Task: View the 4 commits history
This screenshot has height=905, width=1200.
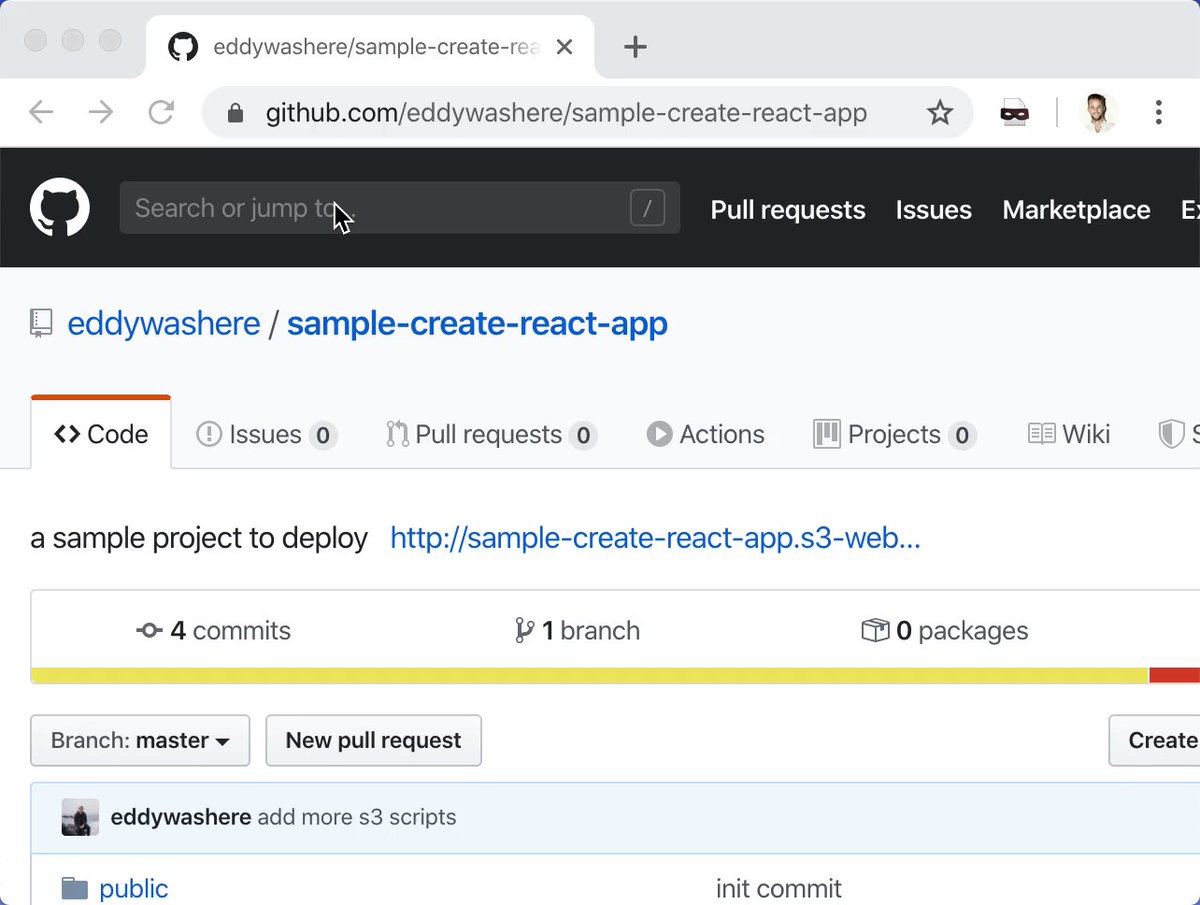Action: pos(214,630)
